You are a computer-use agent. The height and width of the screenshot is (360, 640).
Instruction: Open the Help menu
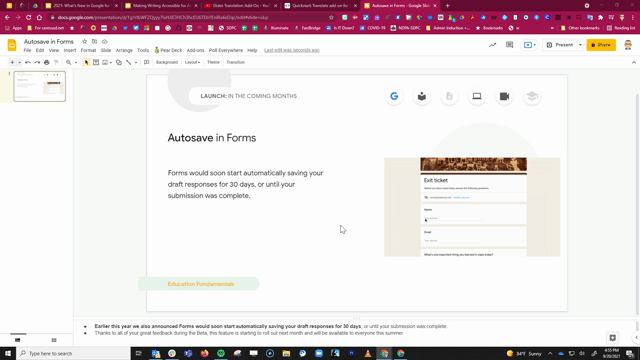pyautogui.click(x=252, y=50)
